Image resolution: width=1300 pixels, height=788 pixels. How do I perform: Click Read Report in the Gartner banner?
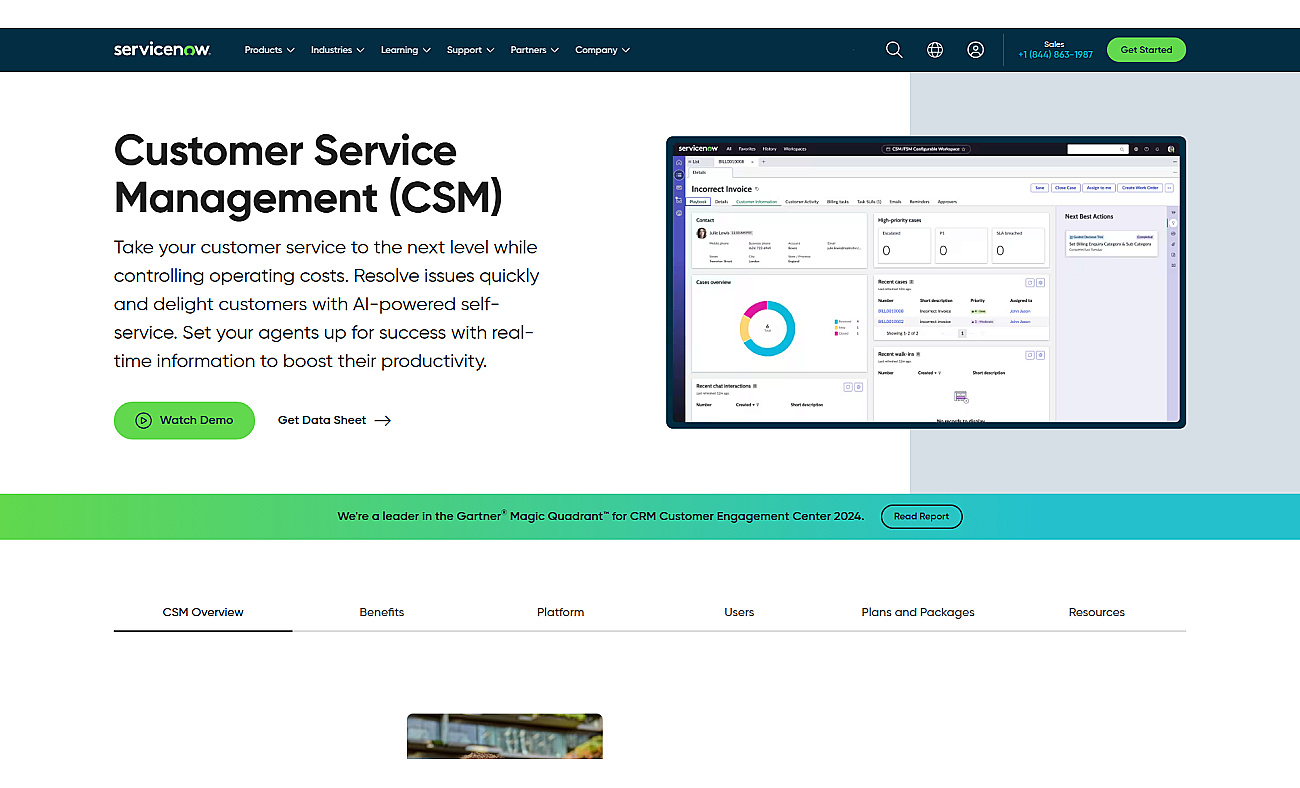click(921, 517)
